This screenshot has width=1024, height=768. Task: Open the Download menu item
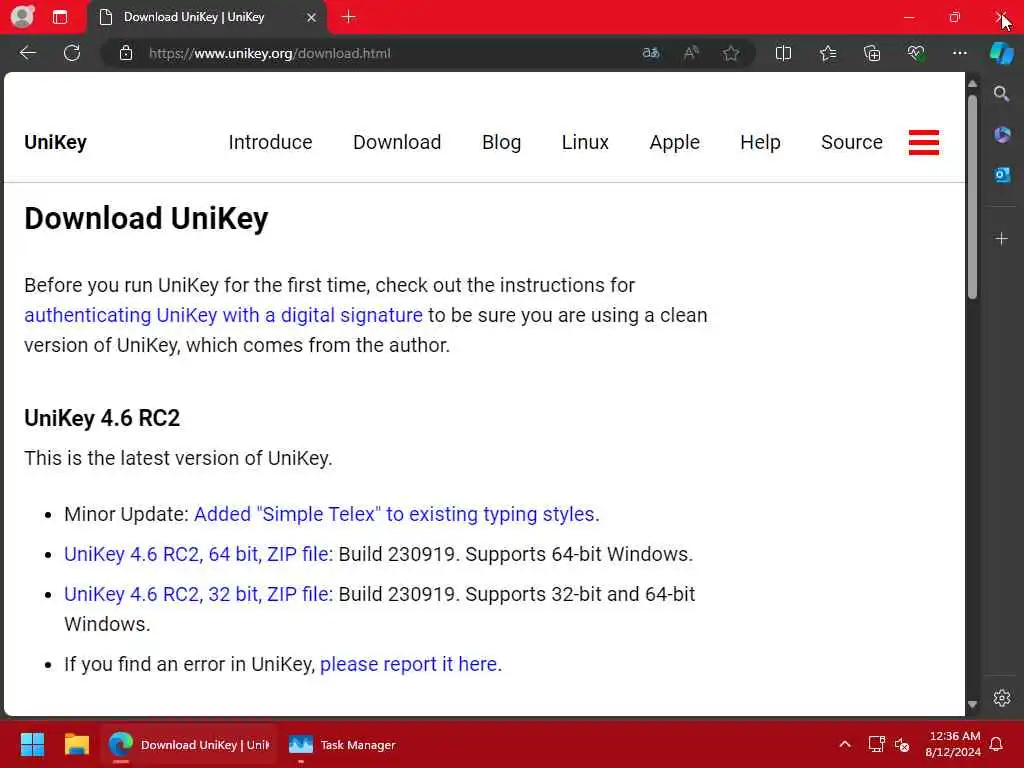(397, 142)
